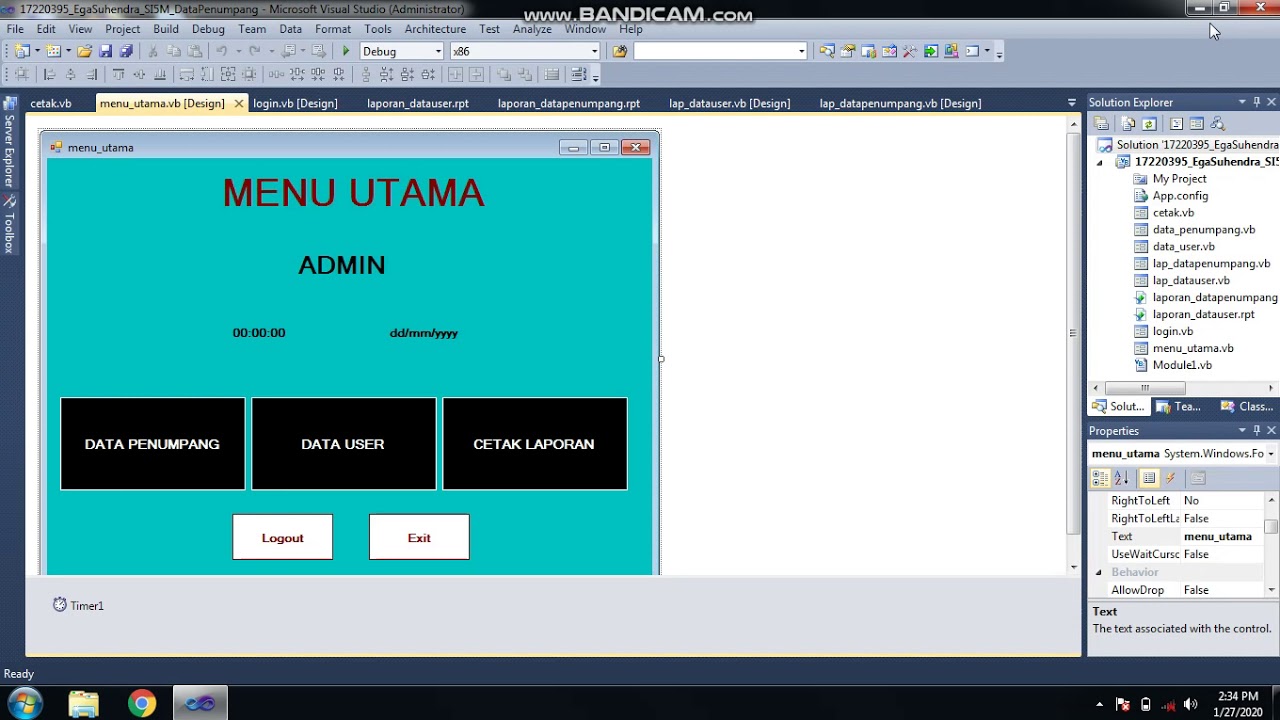Switch to laporan_datauser.rpt tab
The height and width of the screenshot is (720, 1280).
(x=418, y=103)
